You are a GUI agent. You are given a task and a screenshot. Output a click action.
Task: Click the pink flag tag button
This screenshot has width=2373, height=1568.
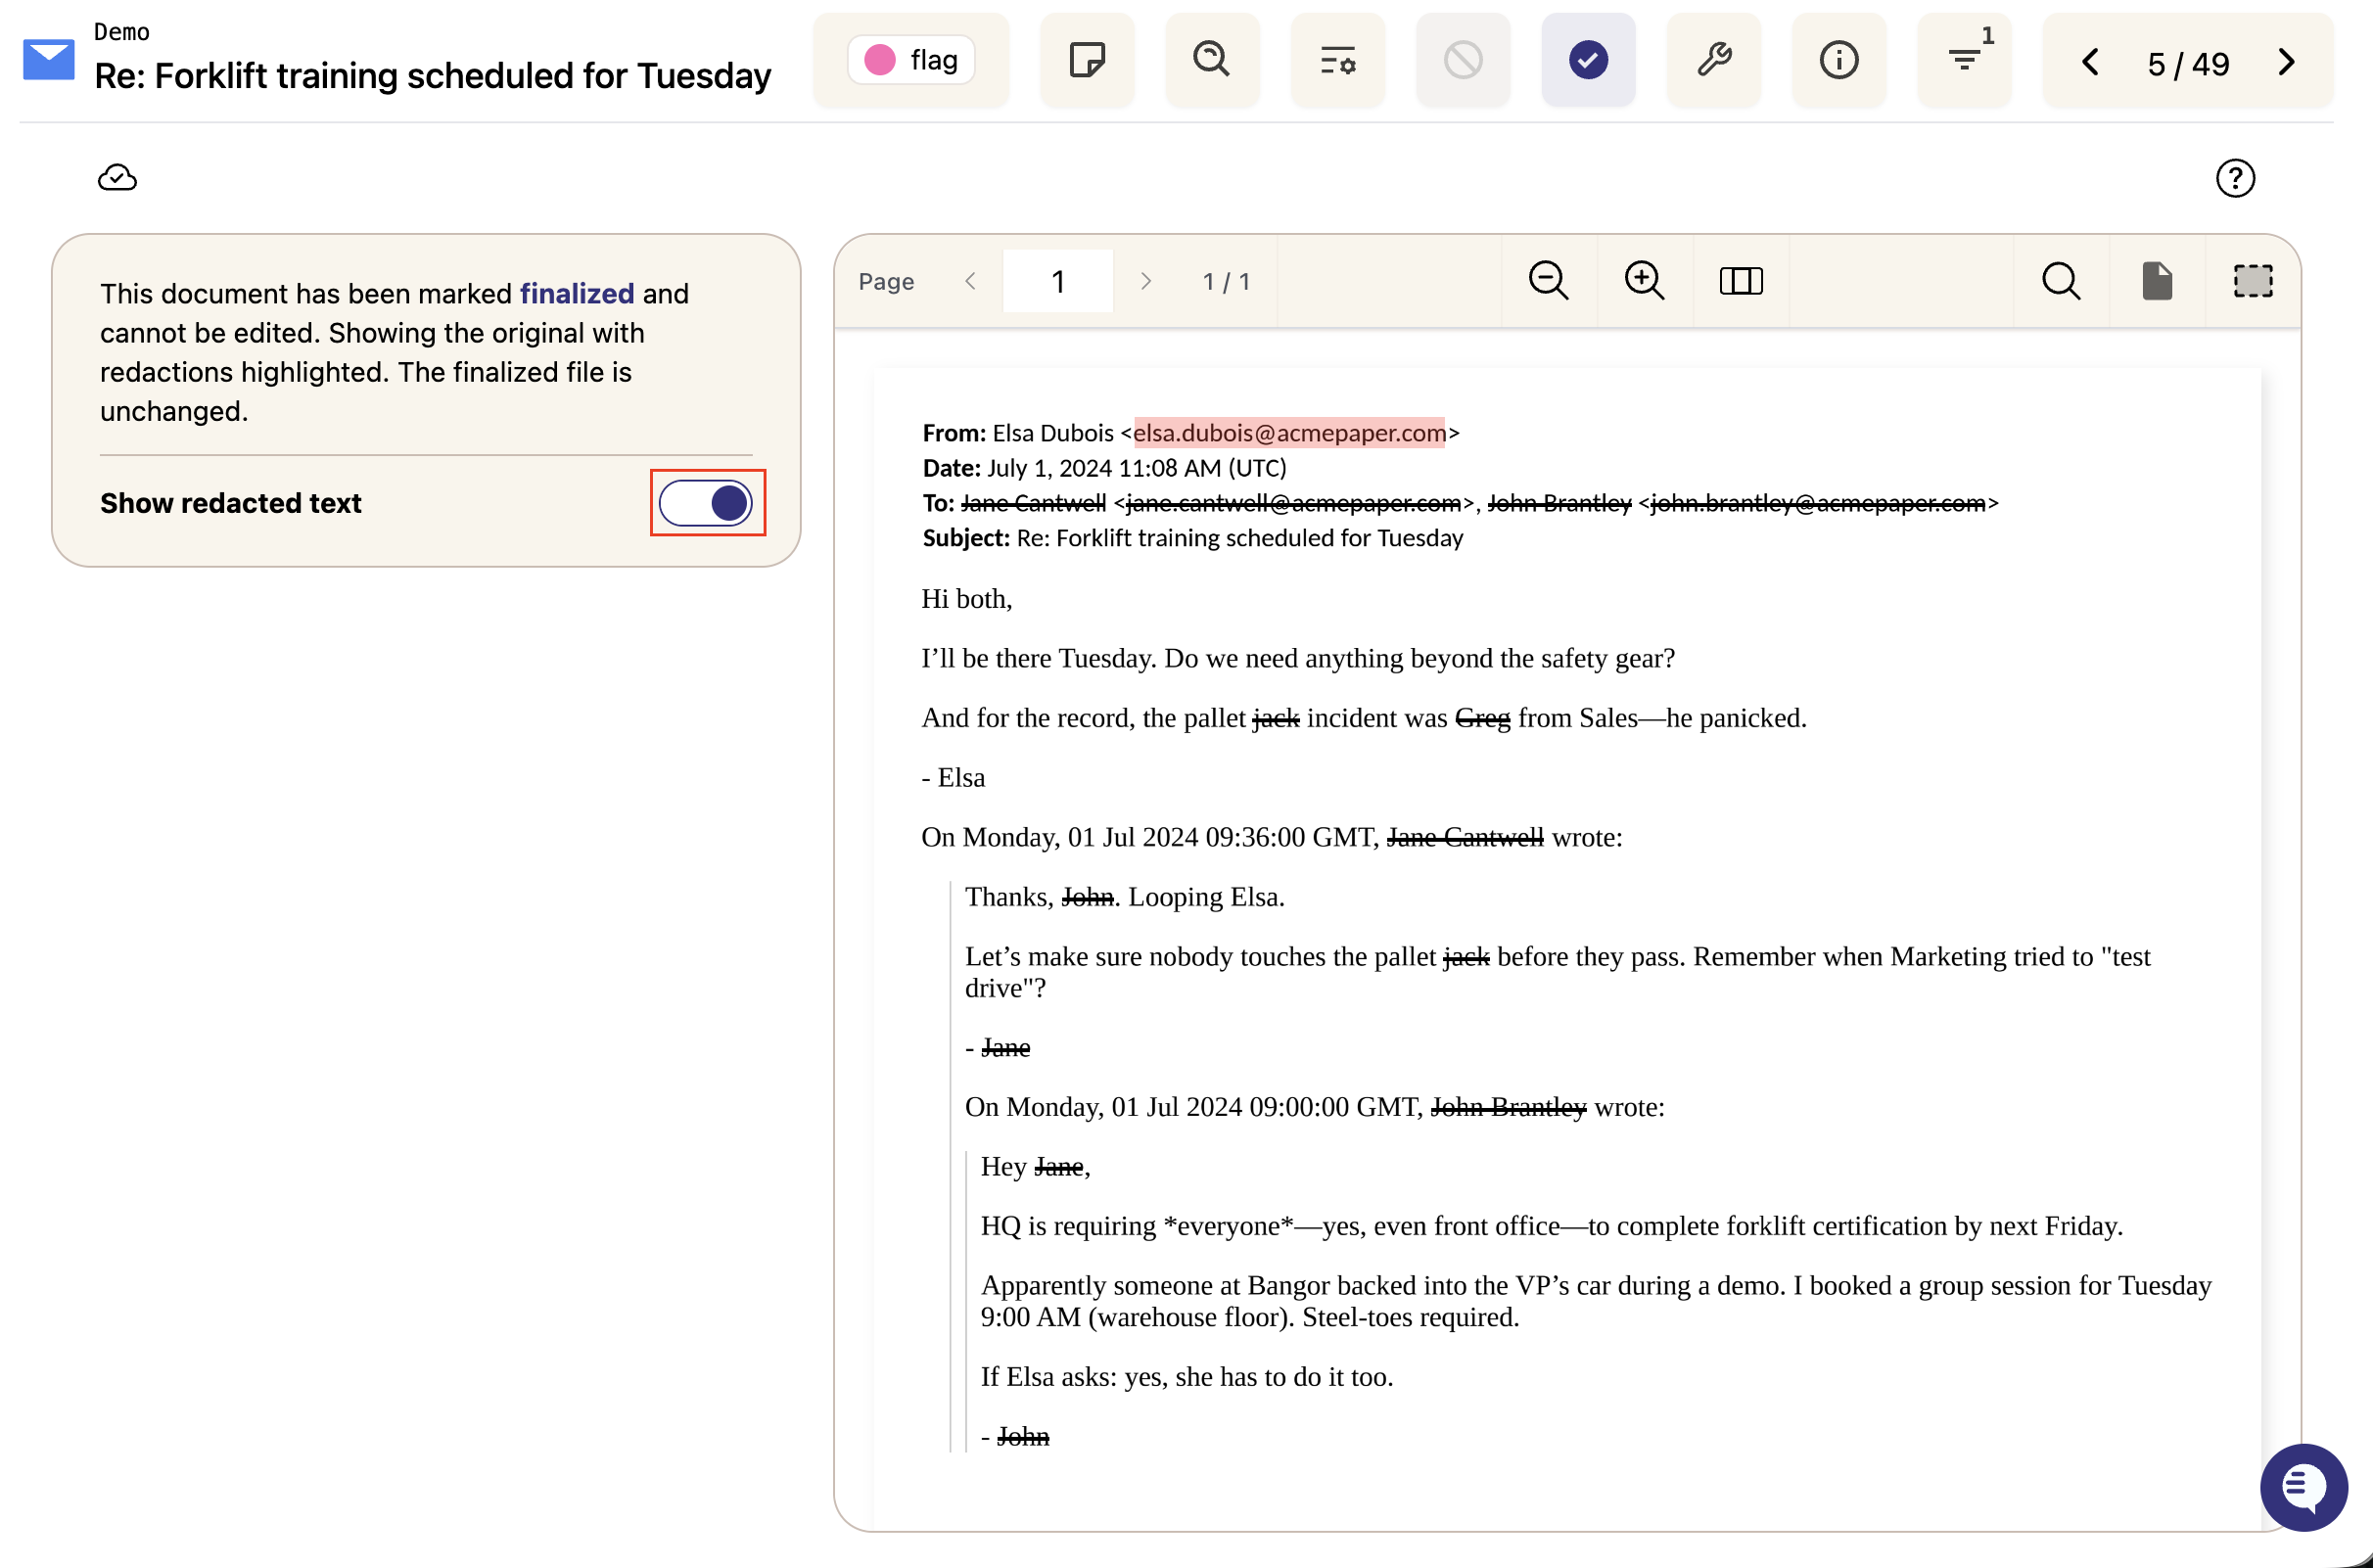pos(911,60)
